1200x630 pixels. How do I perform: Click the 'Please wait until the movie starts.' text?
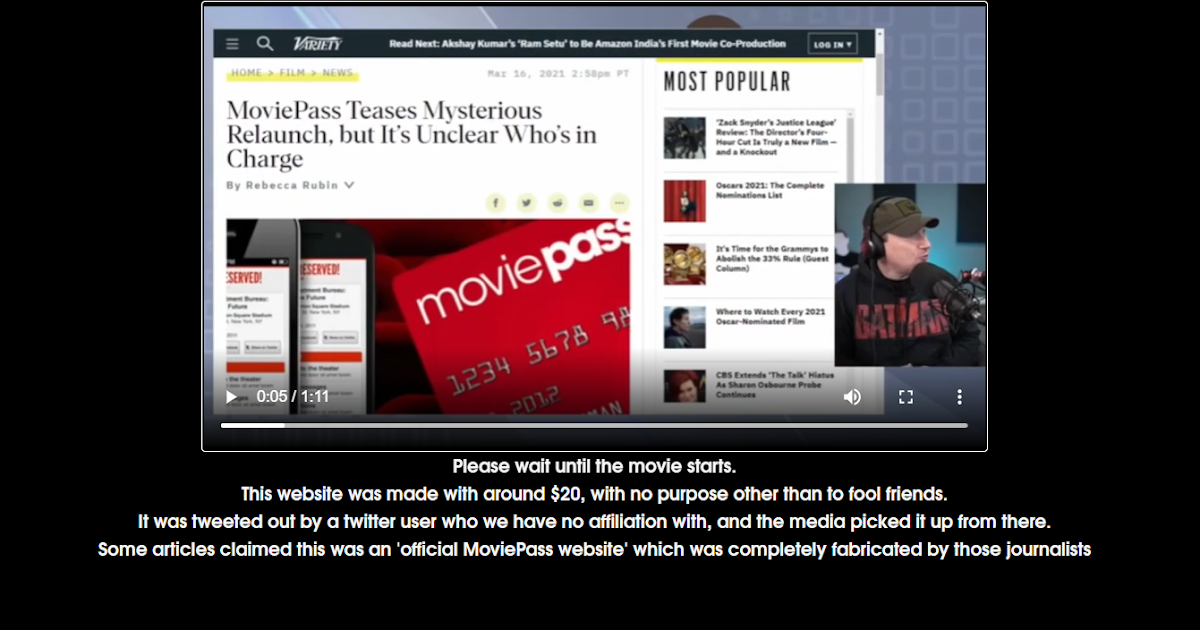594,466
